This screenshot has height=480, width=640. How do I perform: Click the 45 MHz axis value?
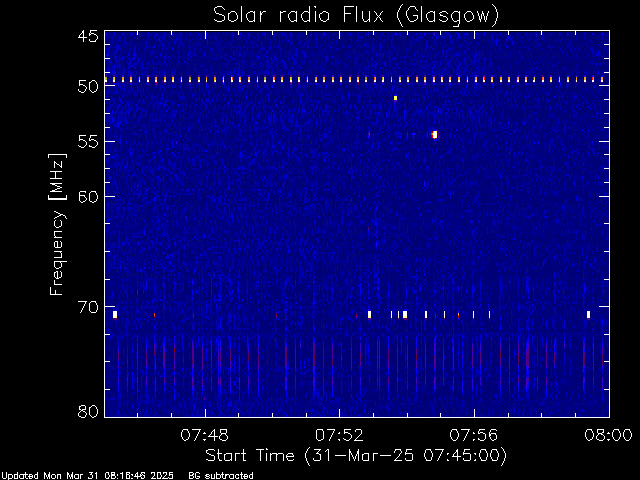tap(88, 36)
